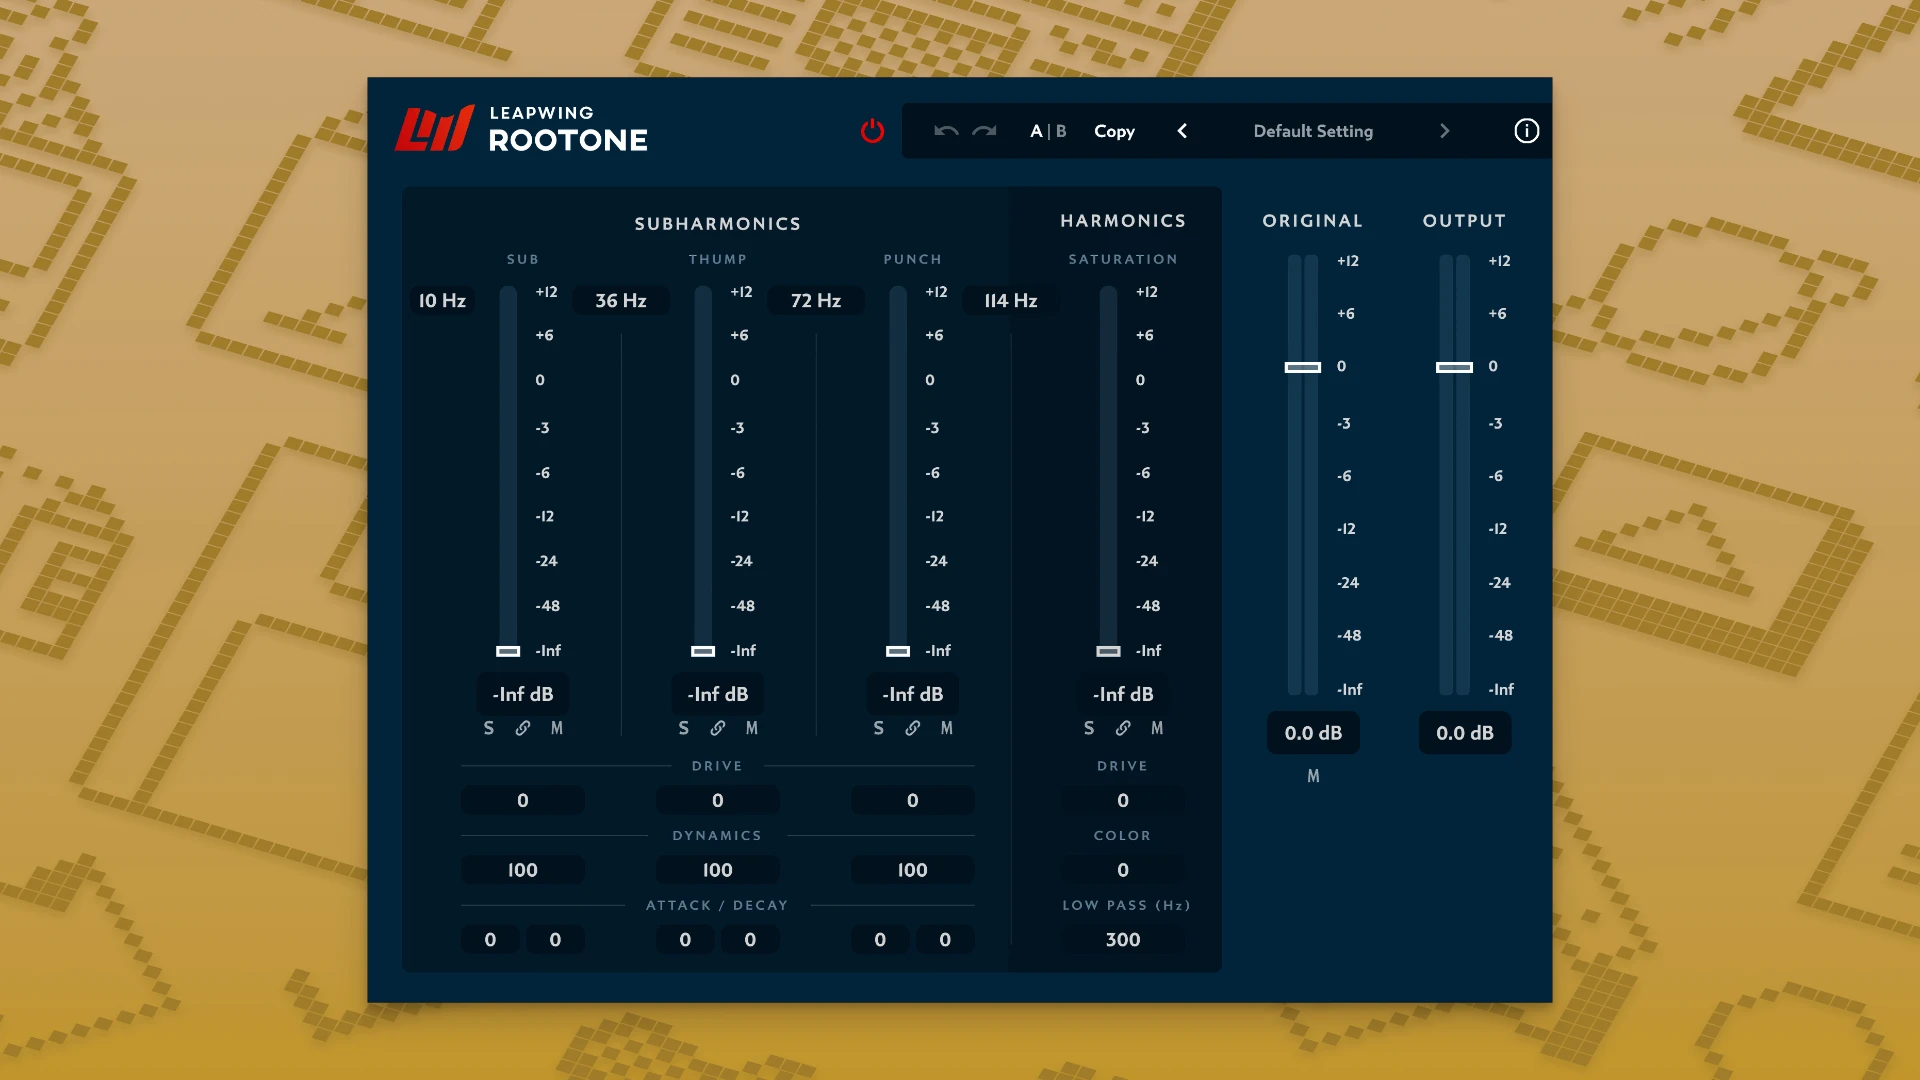1920x1080 pixels.
Task: Toggle the Saturation link icon
Action: (x=1123, y=728)
